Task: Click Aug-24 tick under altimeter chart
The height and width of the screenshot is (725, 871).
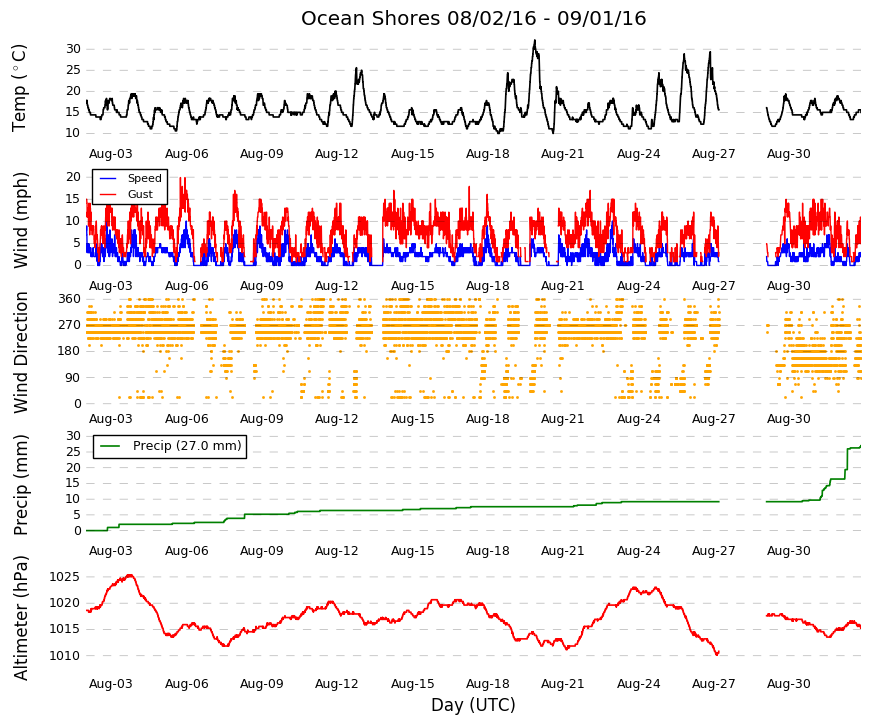Action: pos(638,684)
